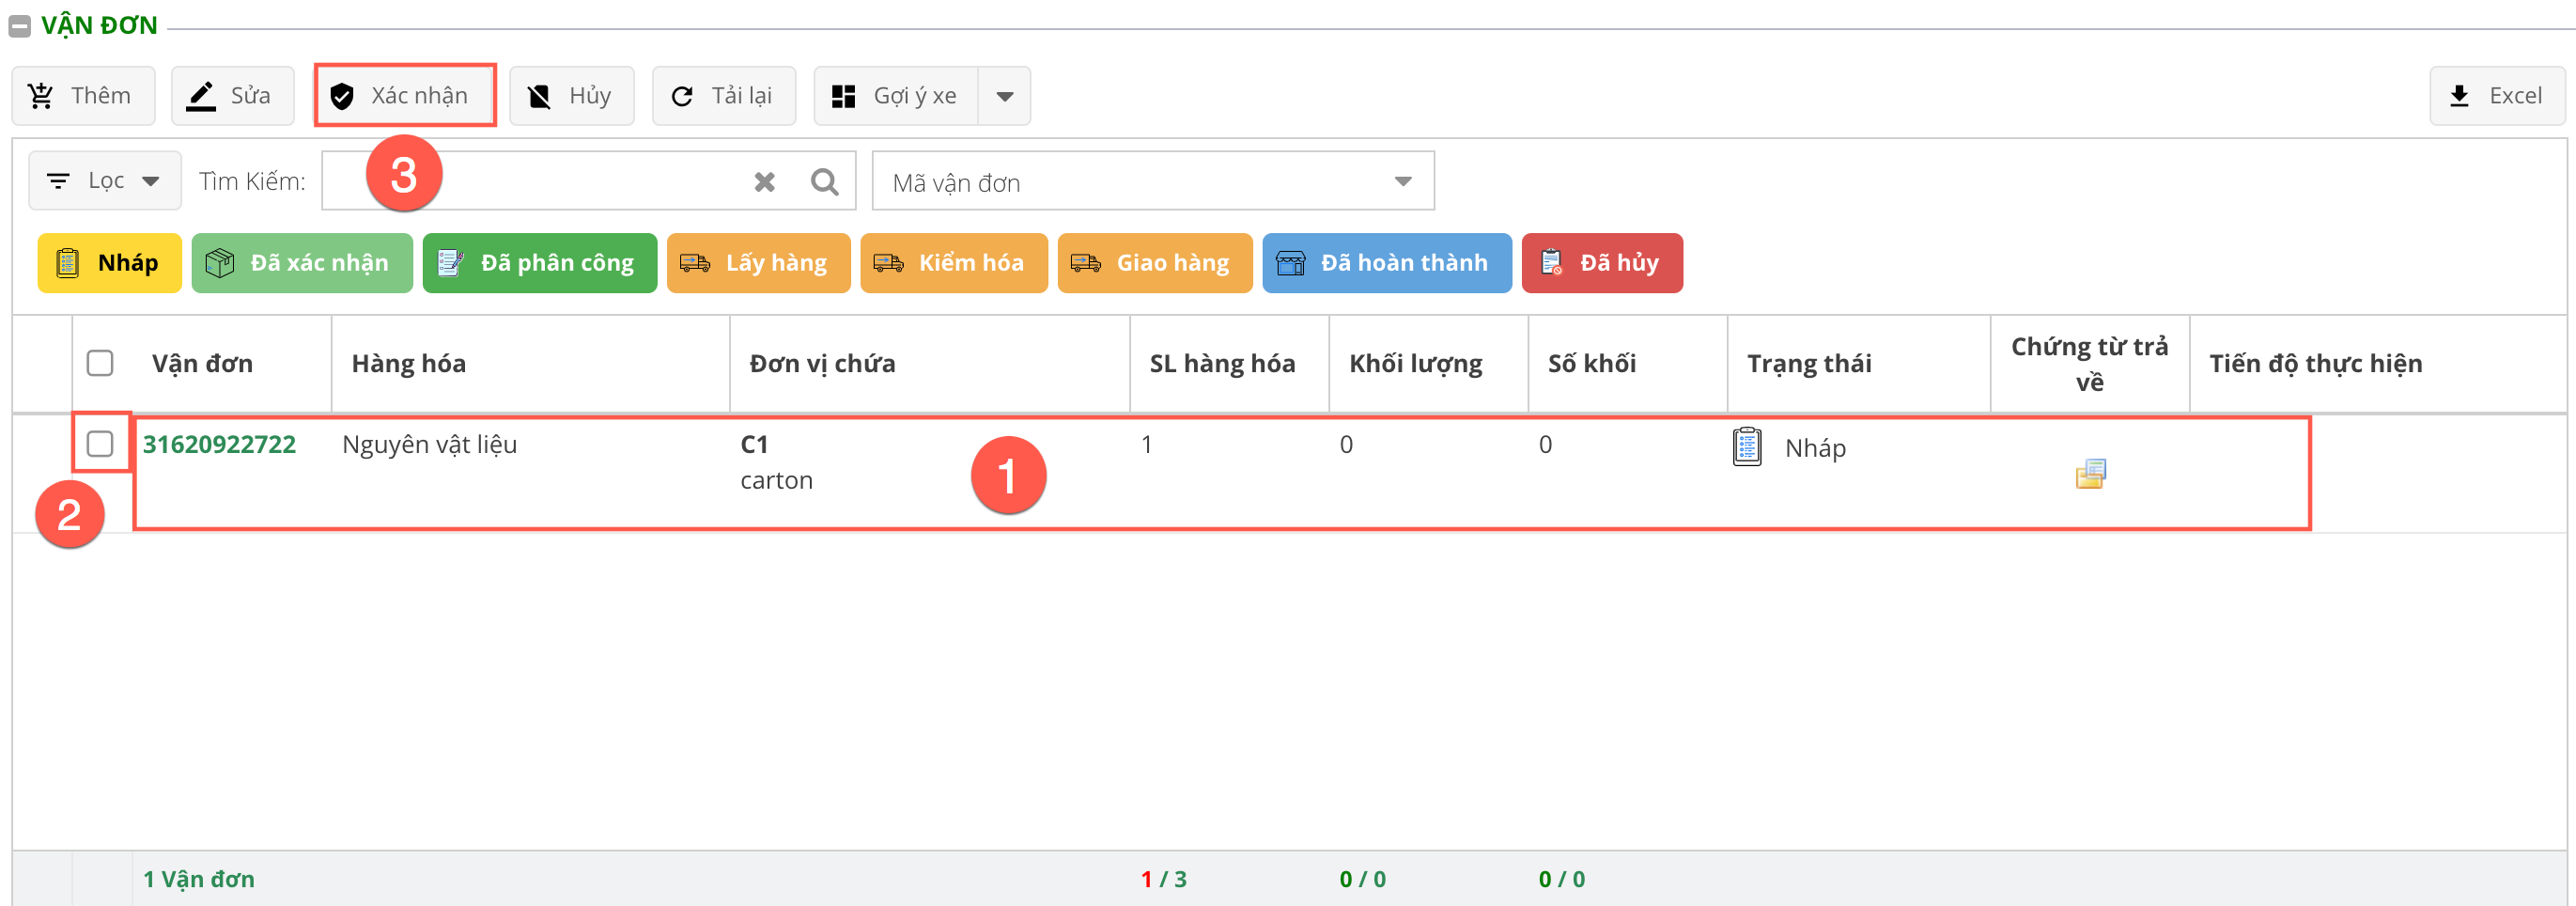Click Thêm add cart button
This screenshot has height=906, width=2576.
(x=83, y=96)
